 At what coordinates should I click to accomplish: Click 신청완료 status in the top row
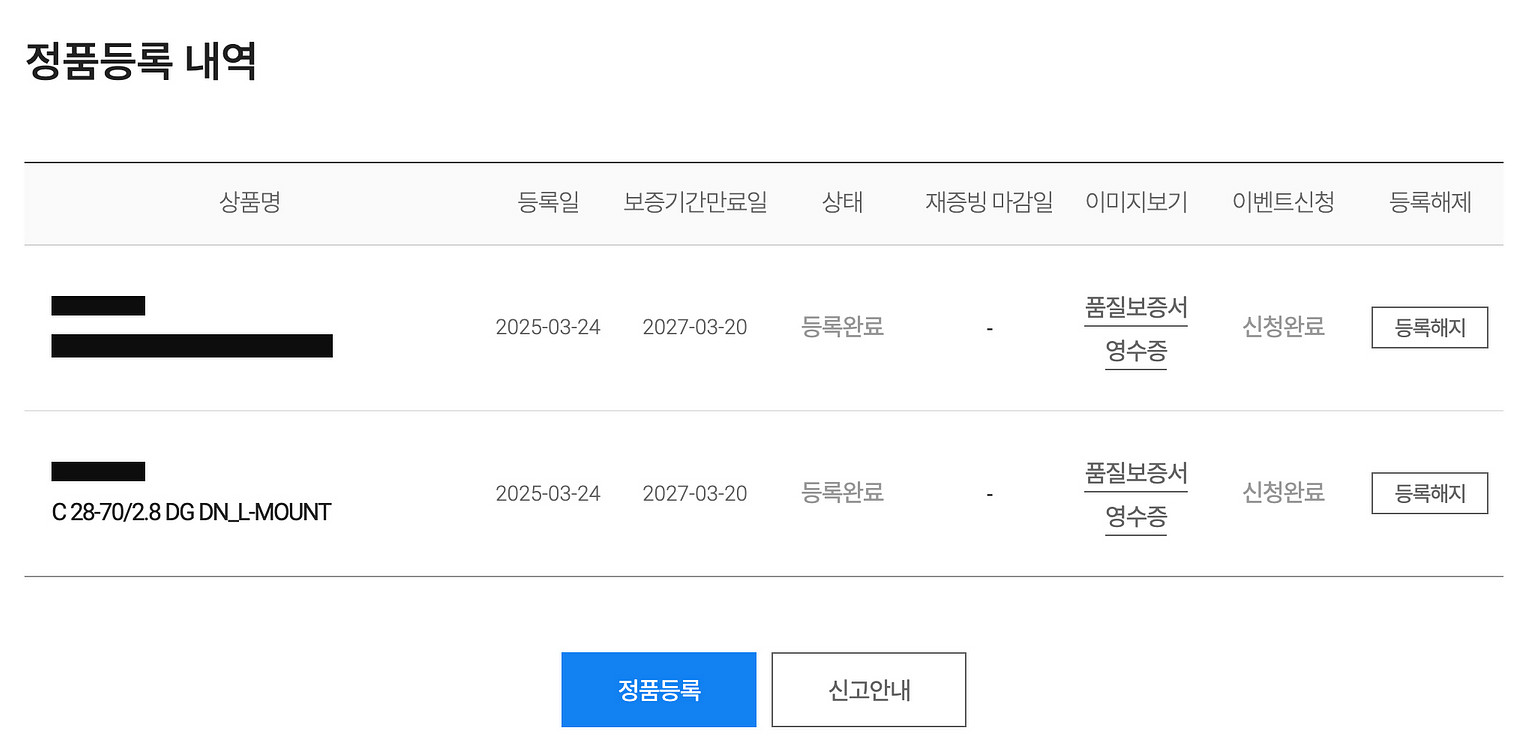pyautogui.click(x=1283, y=327)
